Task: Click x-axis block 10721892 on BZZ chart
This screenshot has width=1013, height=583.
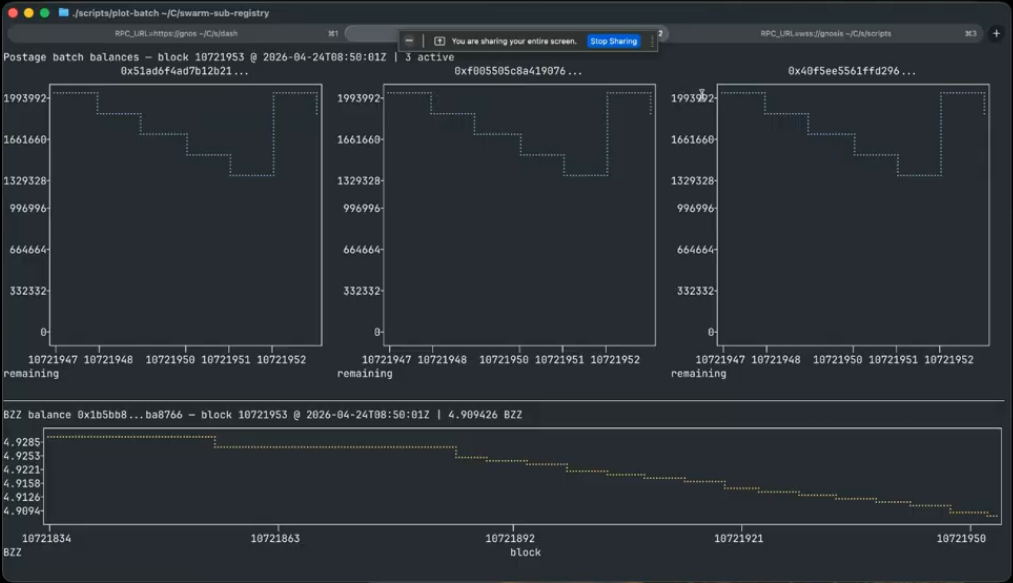Action: (510, 538)
